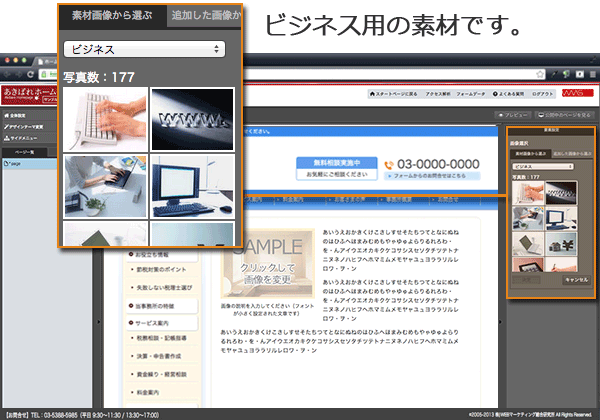Click the ログアウト link
Screen dimensions: 600x420
click(x=542, y=93)
